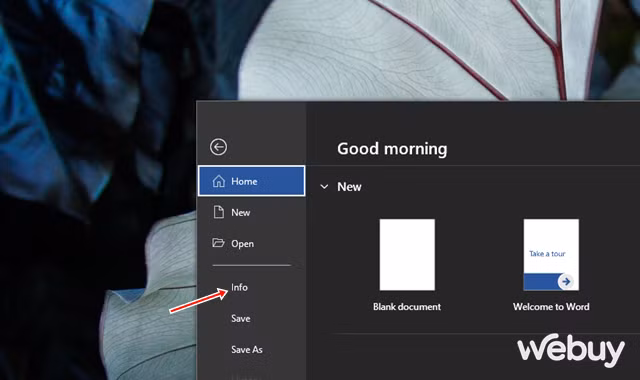Select the Home menu item
Viewport: 640px width, 380px height.
click(x=251, y=181)
